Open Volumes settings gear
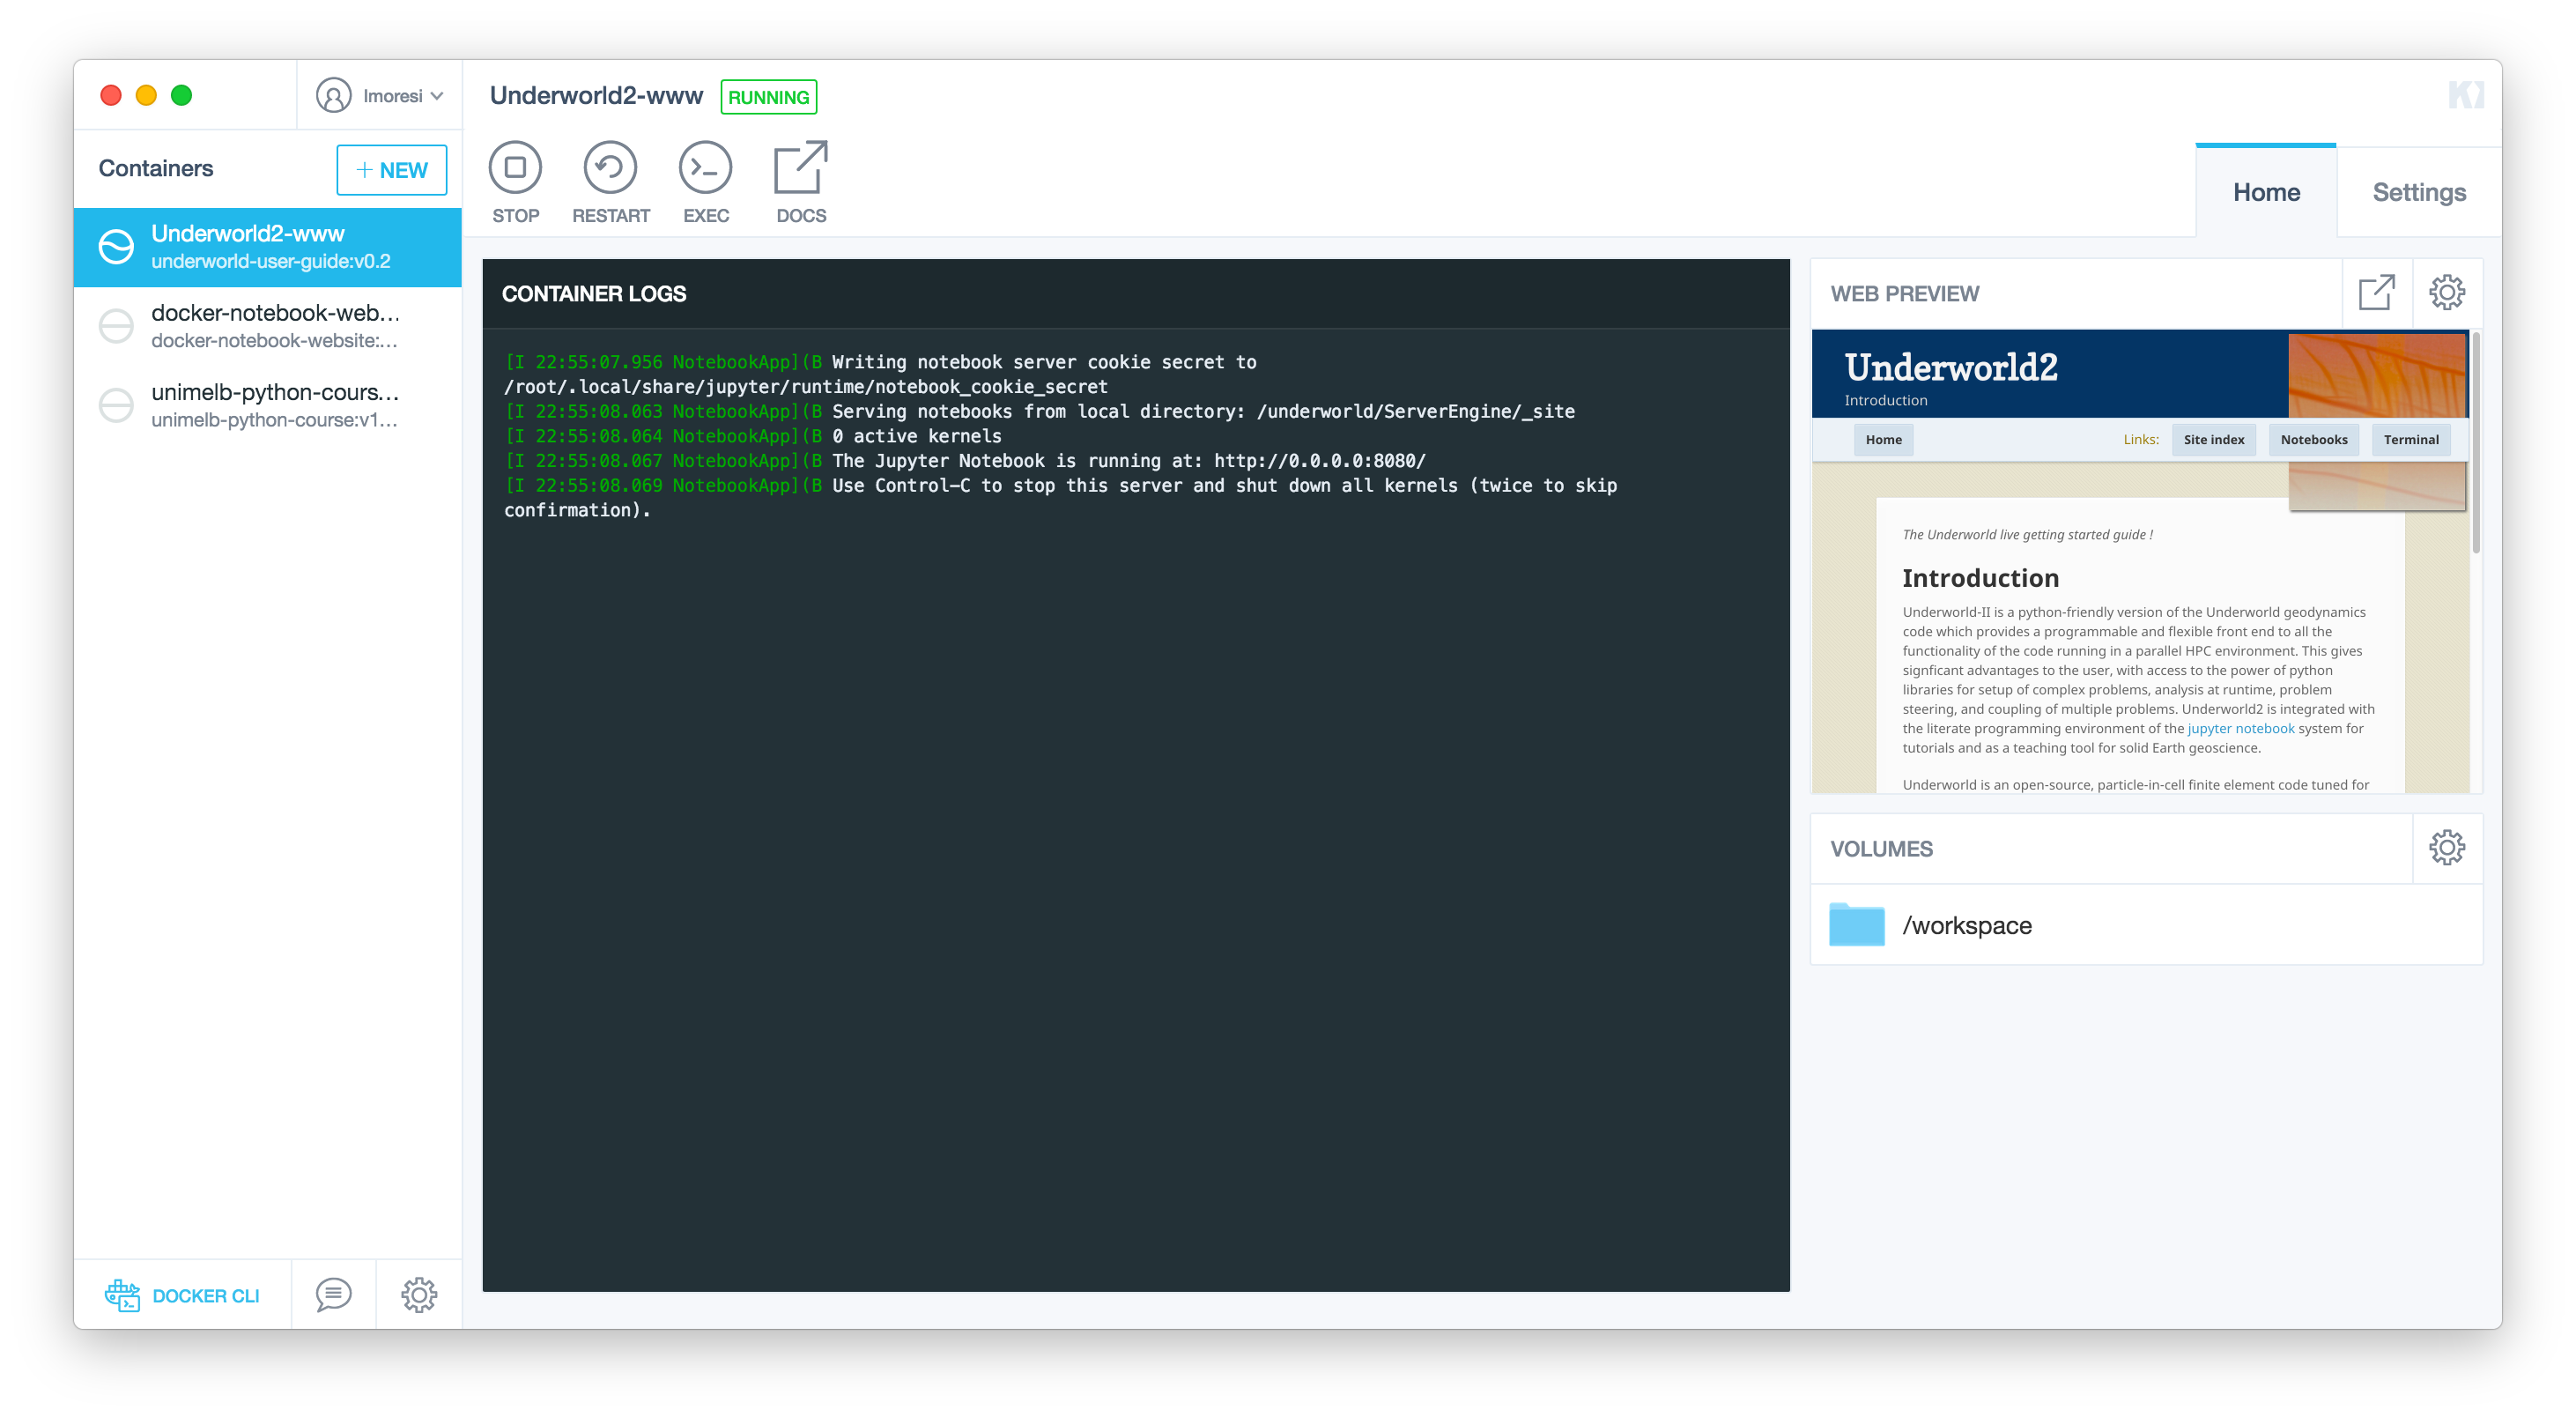The height and width of the screenshot is (1417, 2576). (2446, 848)
